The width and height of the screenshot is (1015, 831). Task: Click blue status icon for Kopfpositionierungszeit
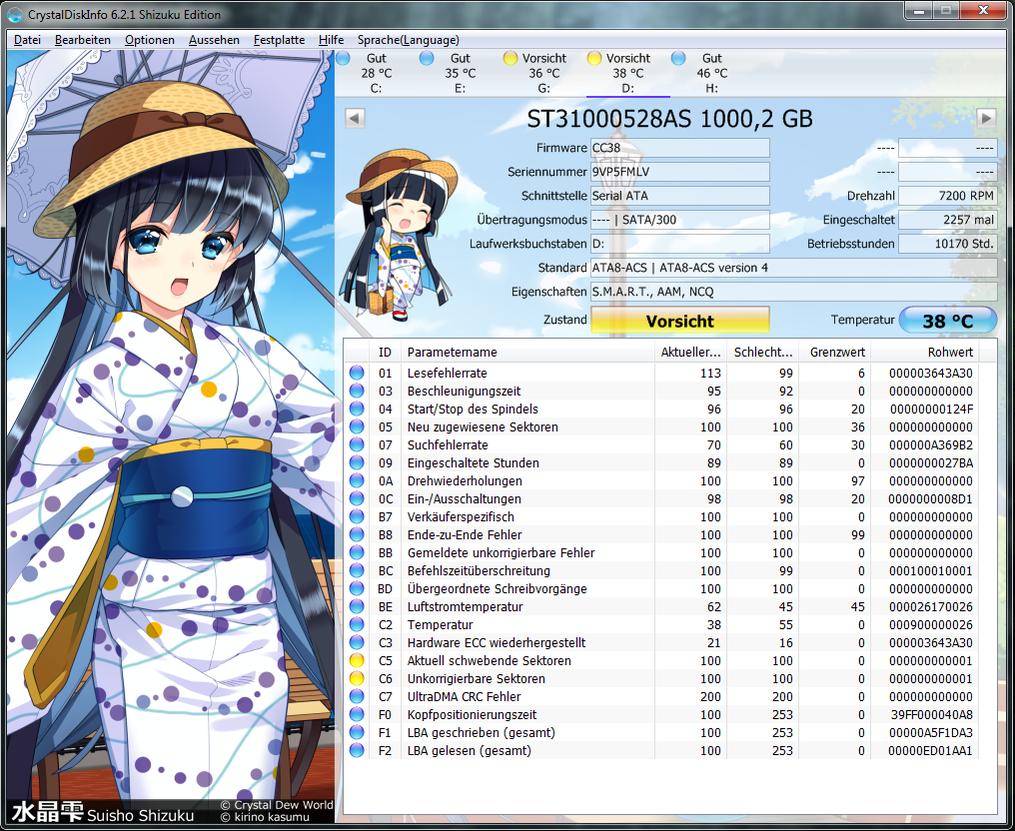[356, 715]
